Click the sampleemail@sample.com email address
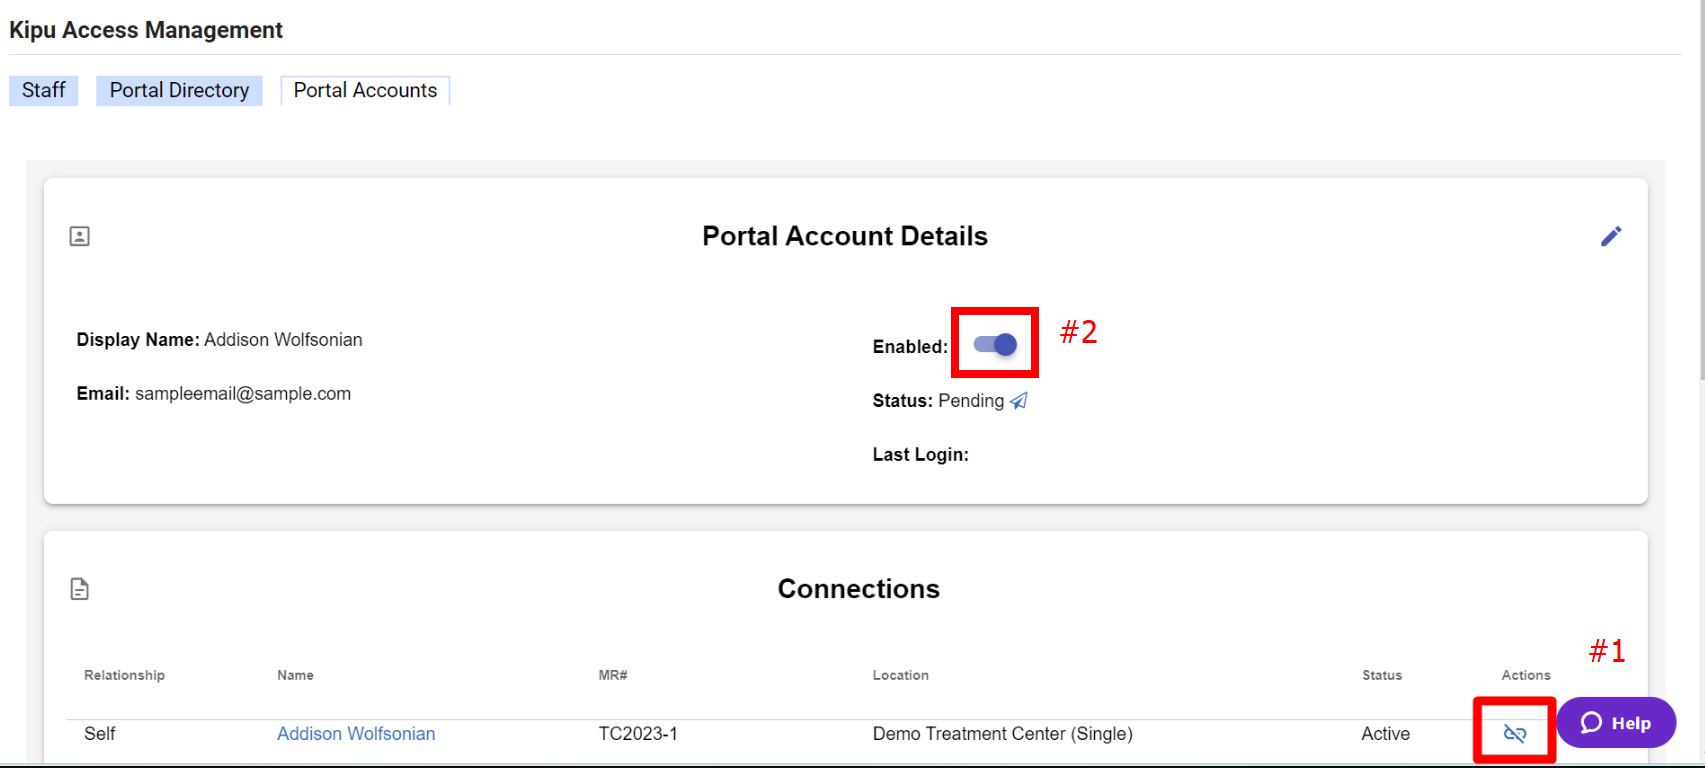1705x768 pixels. 243,394
